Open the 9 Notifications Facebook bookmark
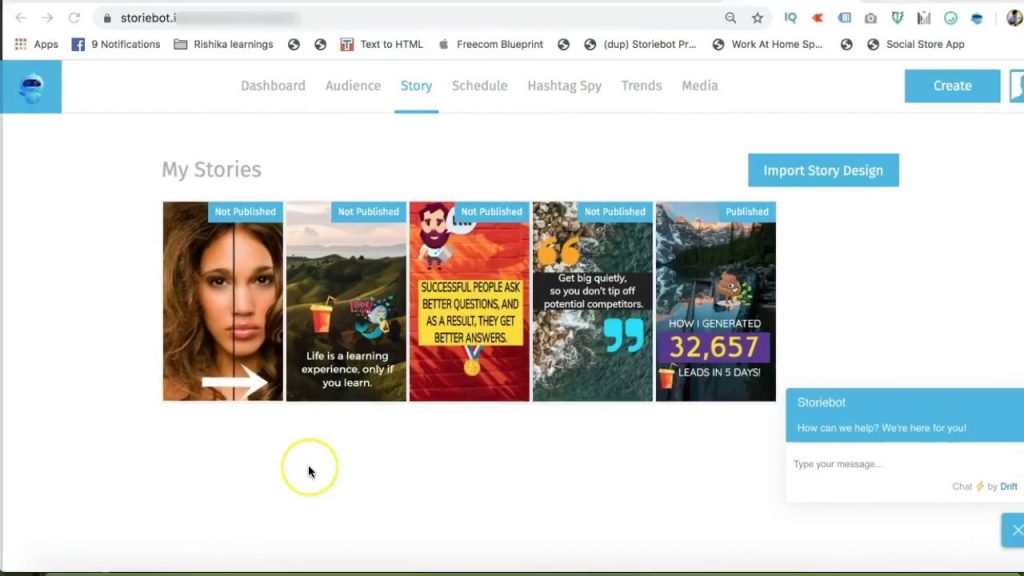 pyautogui.click(x=116, y=44)
